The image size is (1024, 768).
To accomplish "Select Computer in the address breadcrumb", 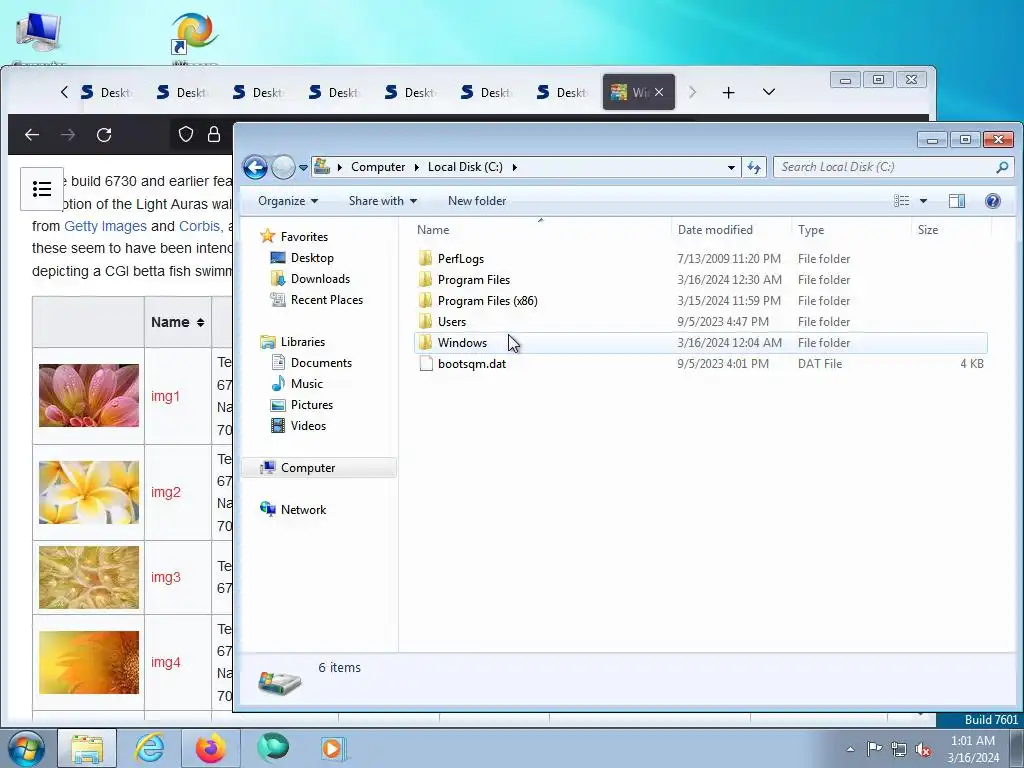I will (x=378, y=167).
